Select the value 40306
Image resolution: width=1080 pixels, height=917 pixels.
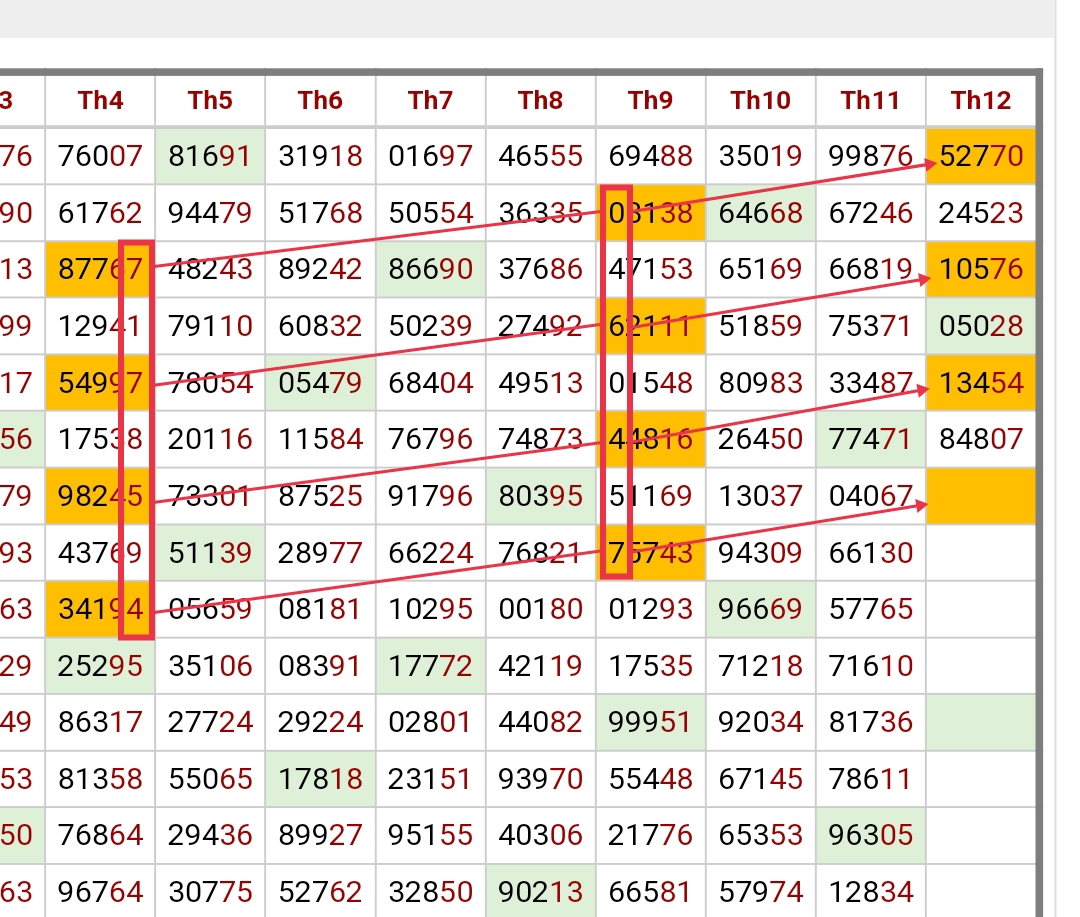pos(541,836)
